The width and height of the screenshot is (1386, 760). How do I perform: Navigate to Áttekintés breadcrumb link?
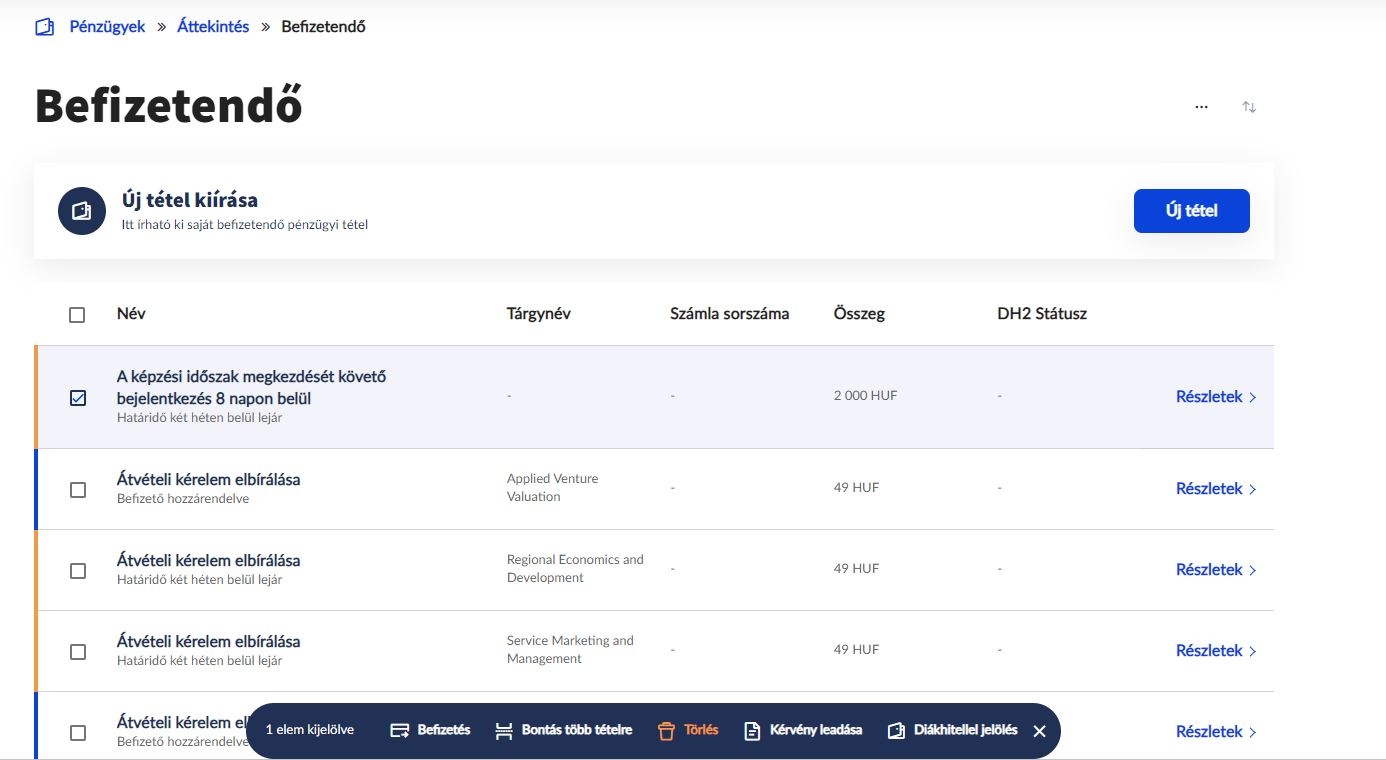click(213, 27)
